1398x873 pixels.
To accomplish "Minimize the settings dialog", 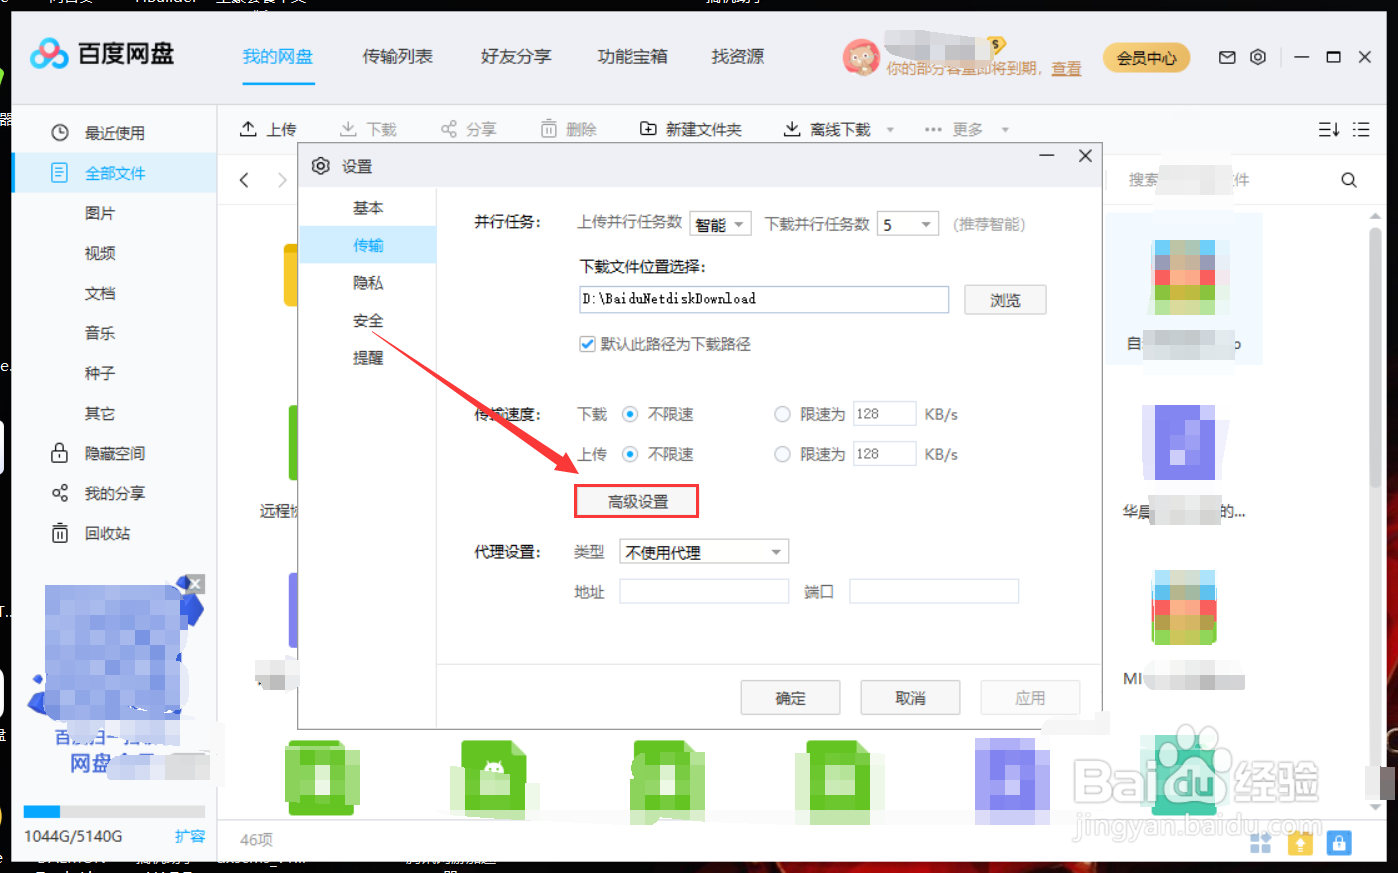I will [x=1047, y=156].
